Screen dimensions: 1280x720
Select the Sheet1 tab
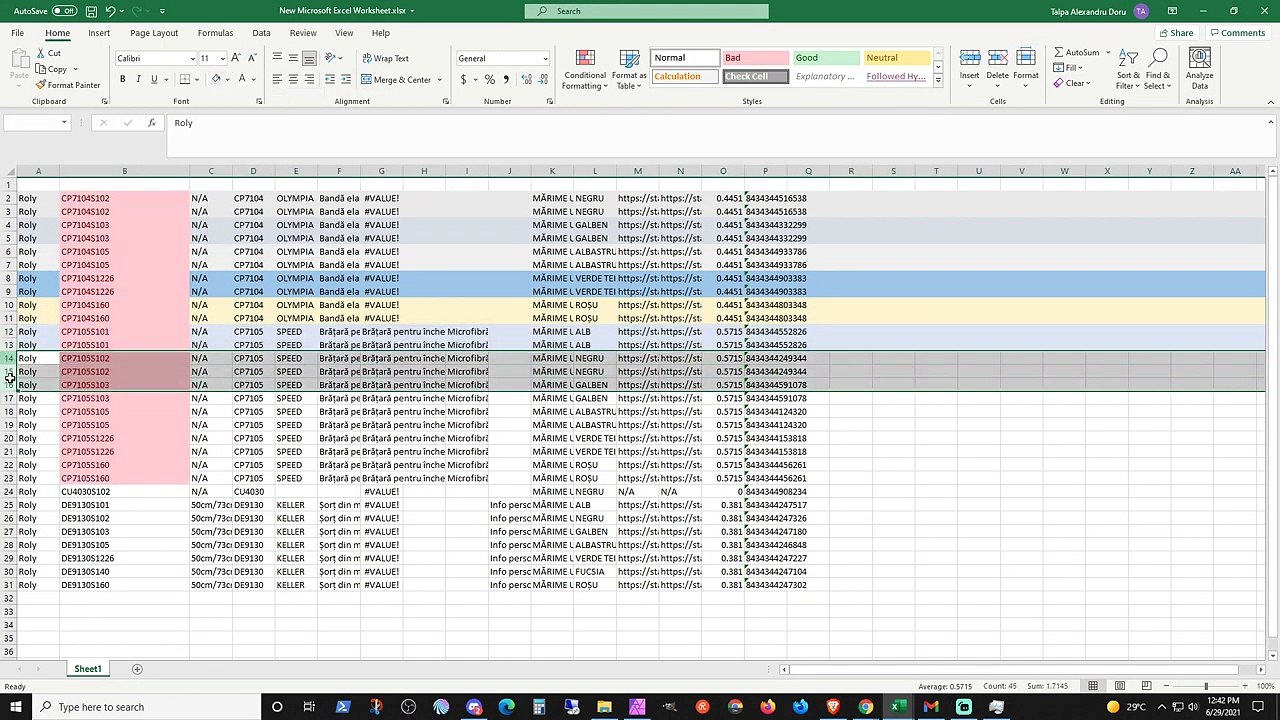coord(87,669)
